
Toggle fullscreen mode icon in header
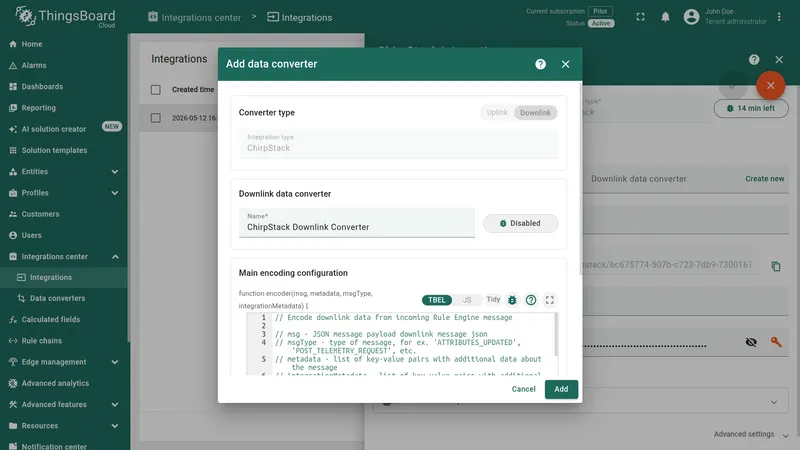(640, 17)
